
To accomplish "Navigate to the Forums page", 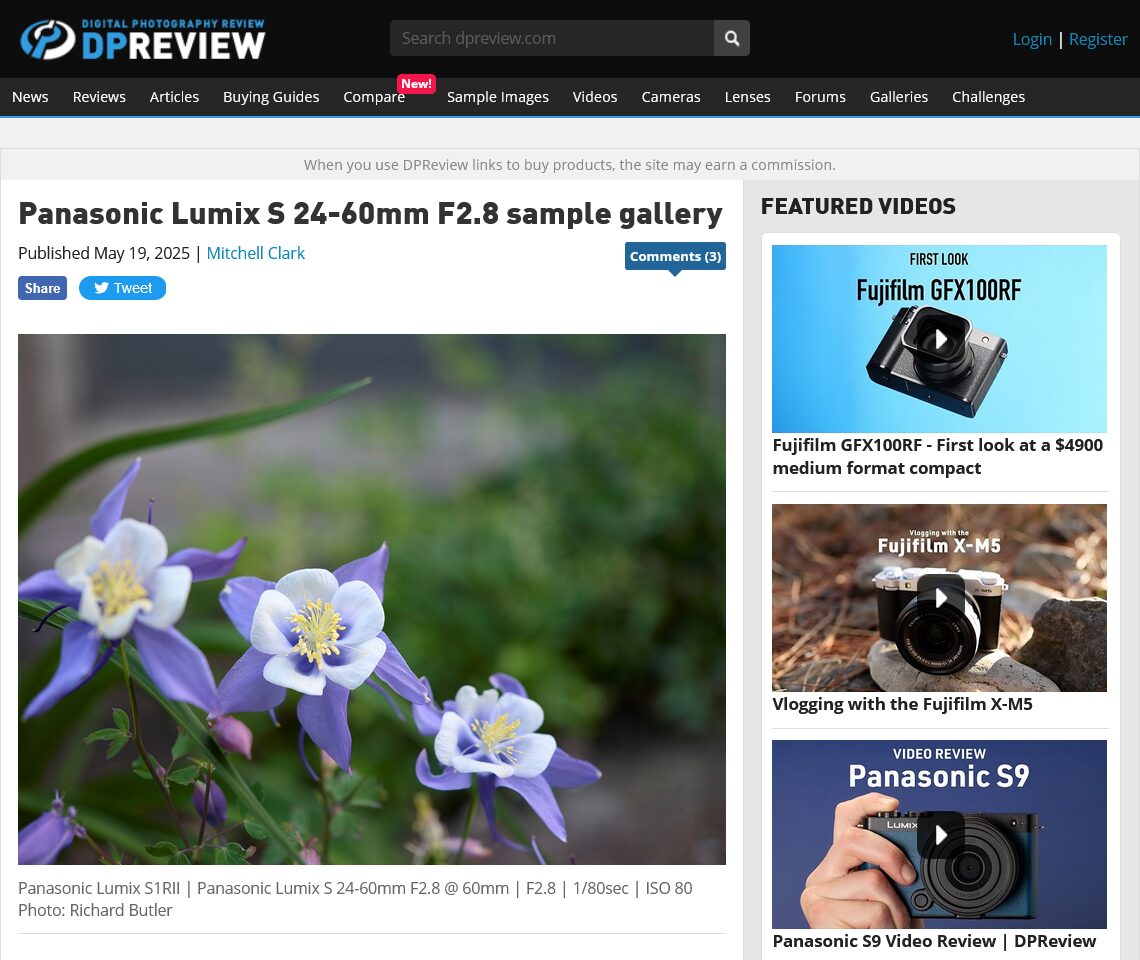I will pos(820,97).
